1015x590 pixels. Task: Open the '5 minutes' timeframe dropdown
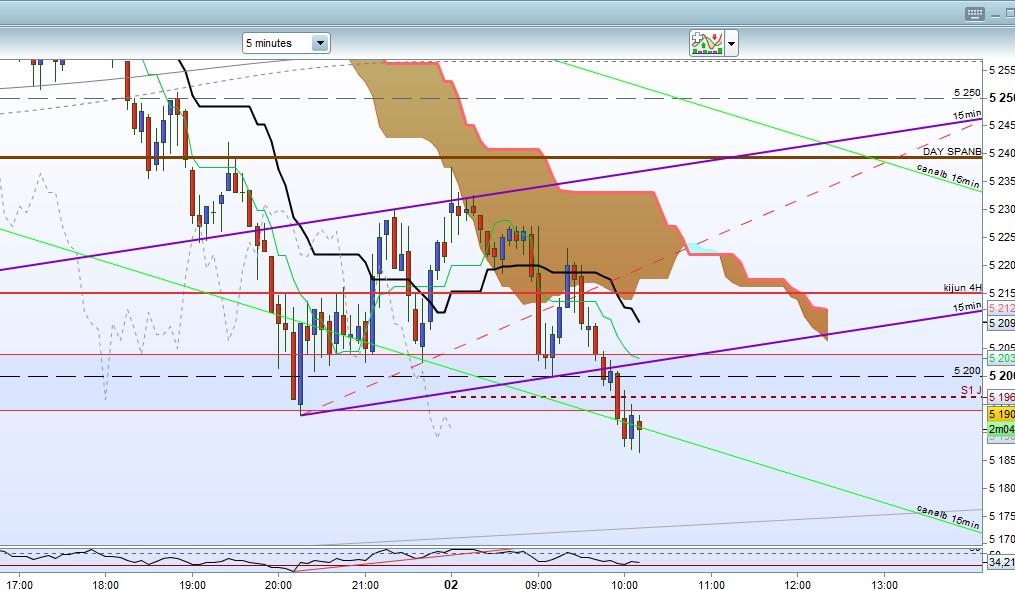click(286, 43)
